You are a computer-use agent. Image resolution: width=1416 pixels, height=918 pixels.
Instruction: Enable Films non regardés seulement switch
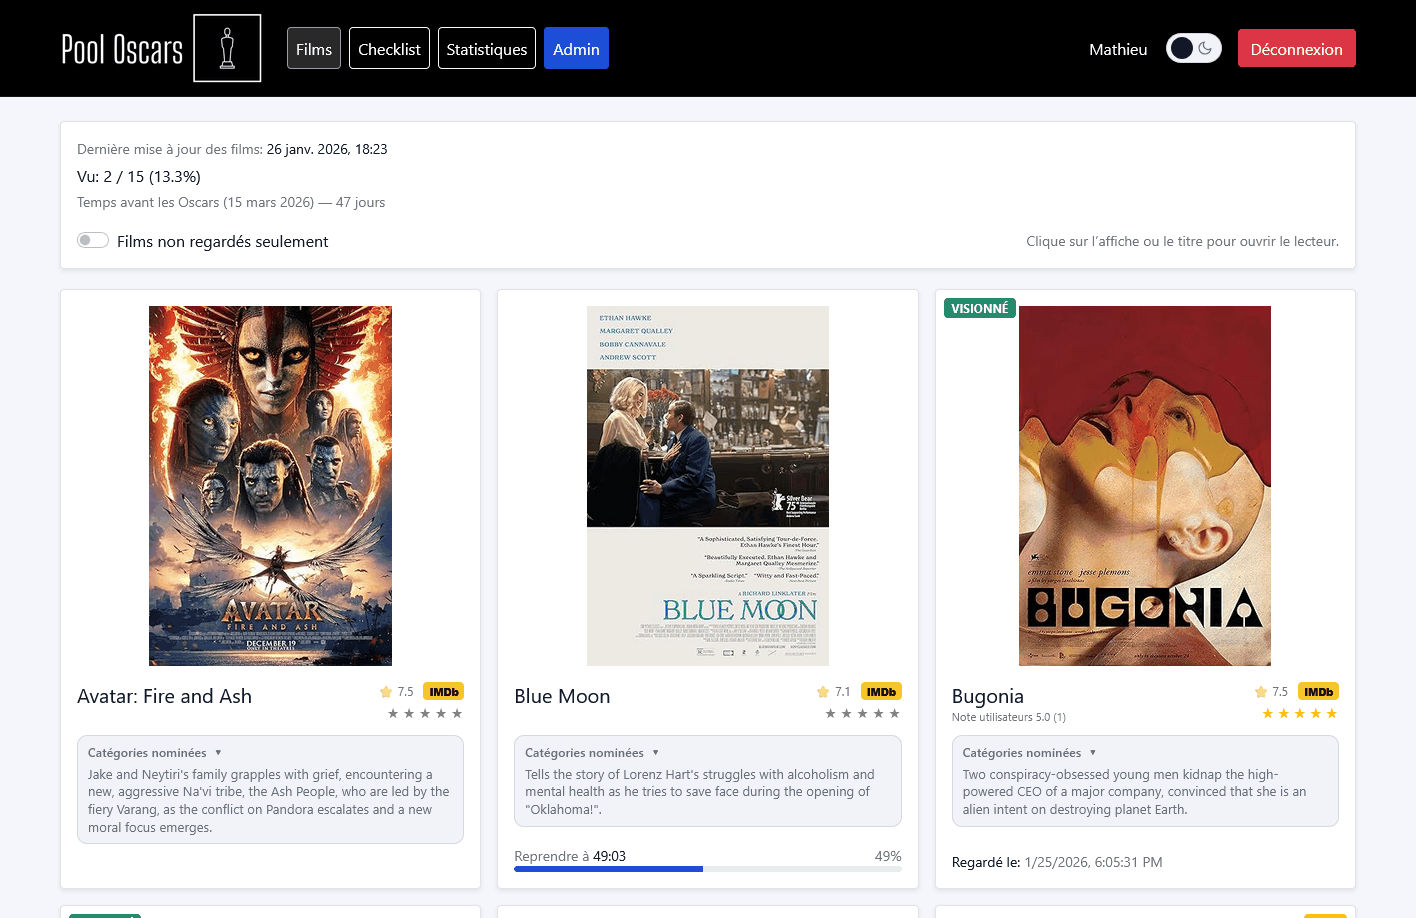point(93,240)
